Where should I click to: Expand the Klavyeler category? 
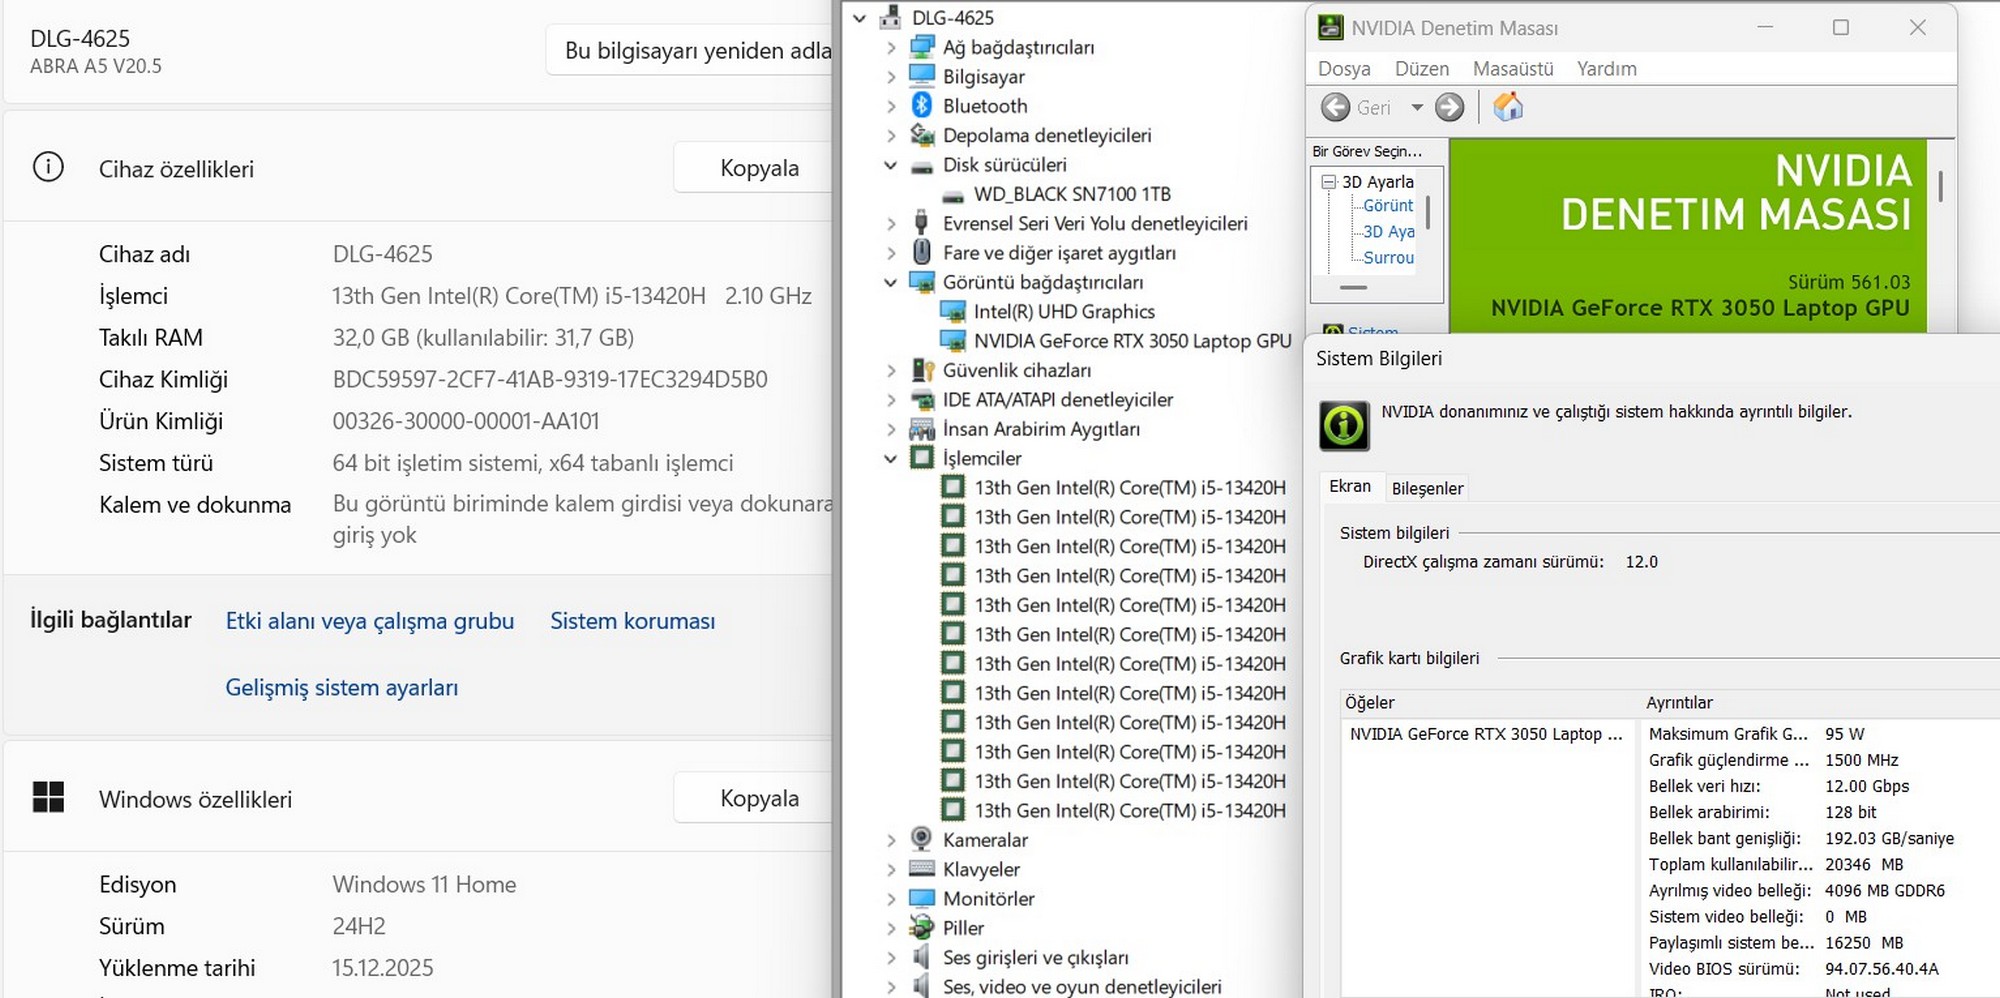click(x=890, y=870)
